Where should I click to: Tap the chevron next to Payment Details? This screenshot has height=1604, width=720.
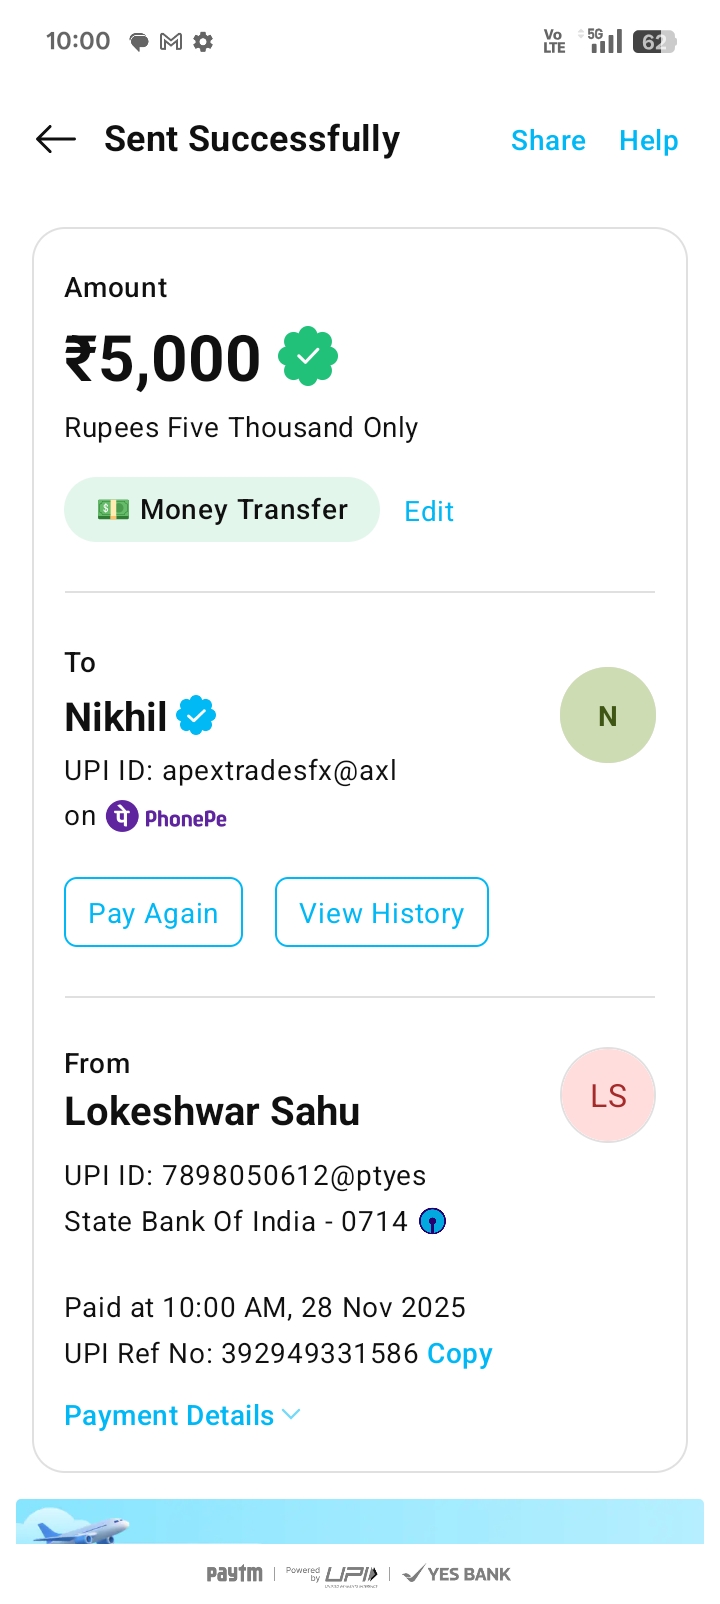pos(291,1414)
